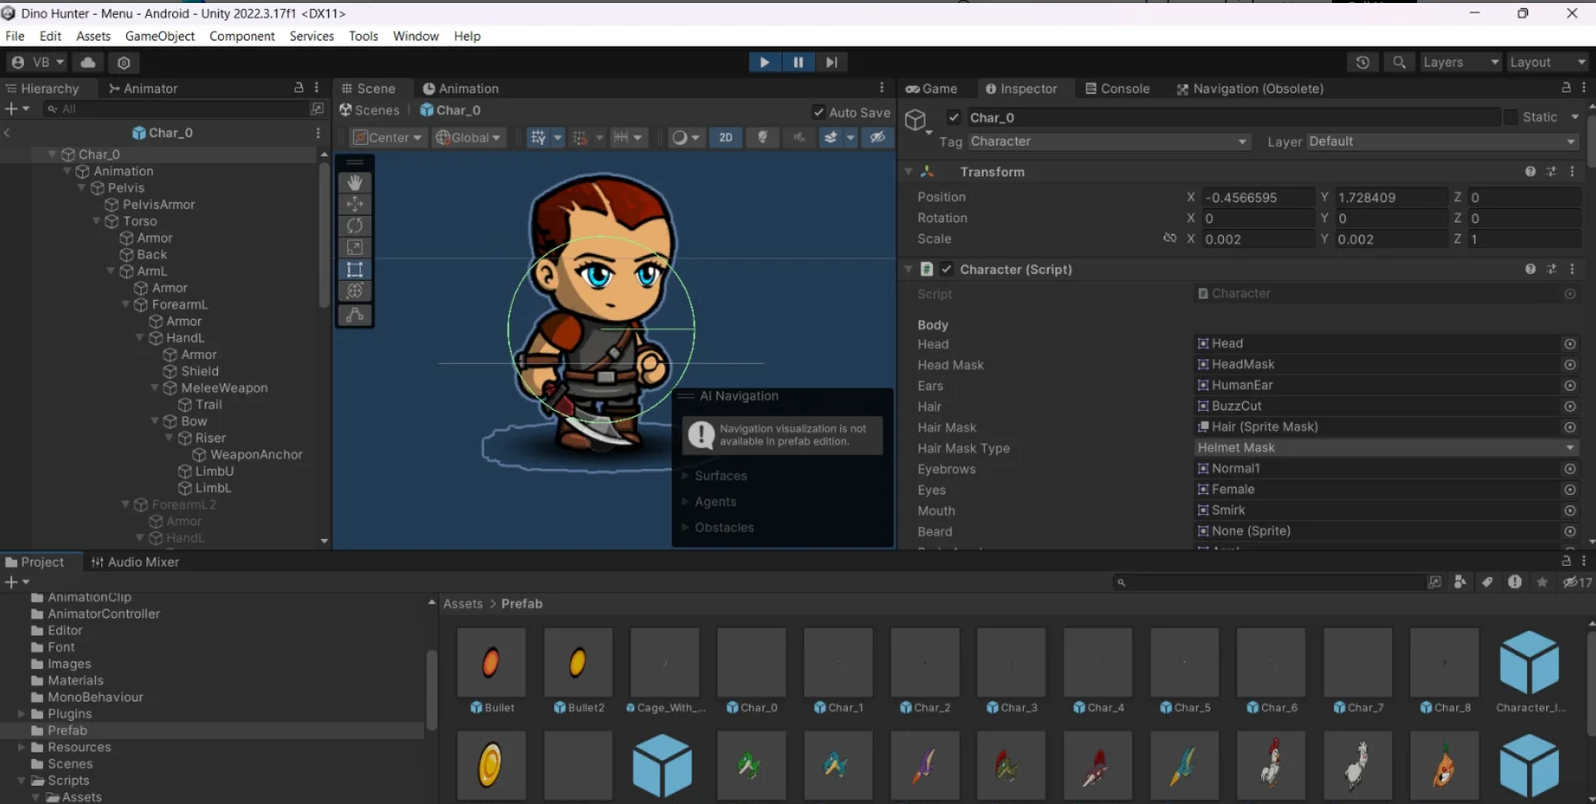The width and height of the screenshot is (1596, 804).
Task: Open Unity Cloud icon
Action: coord(88,62)
